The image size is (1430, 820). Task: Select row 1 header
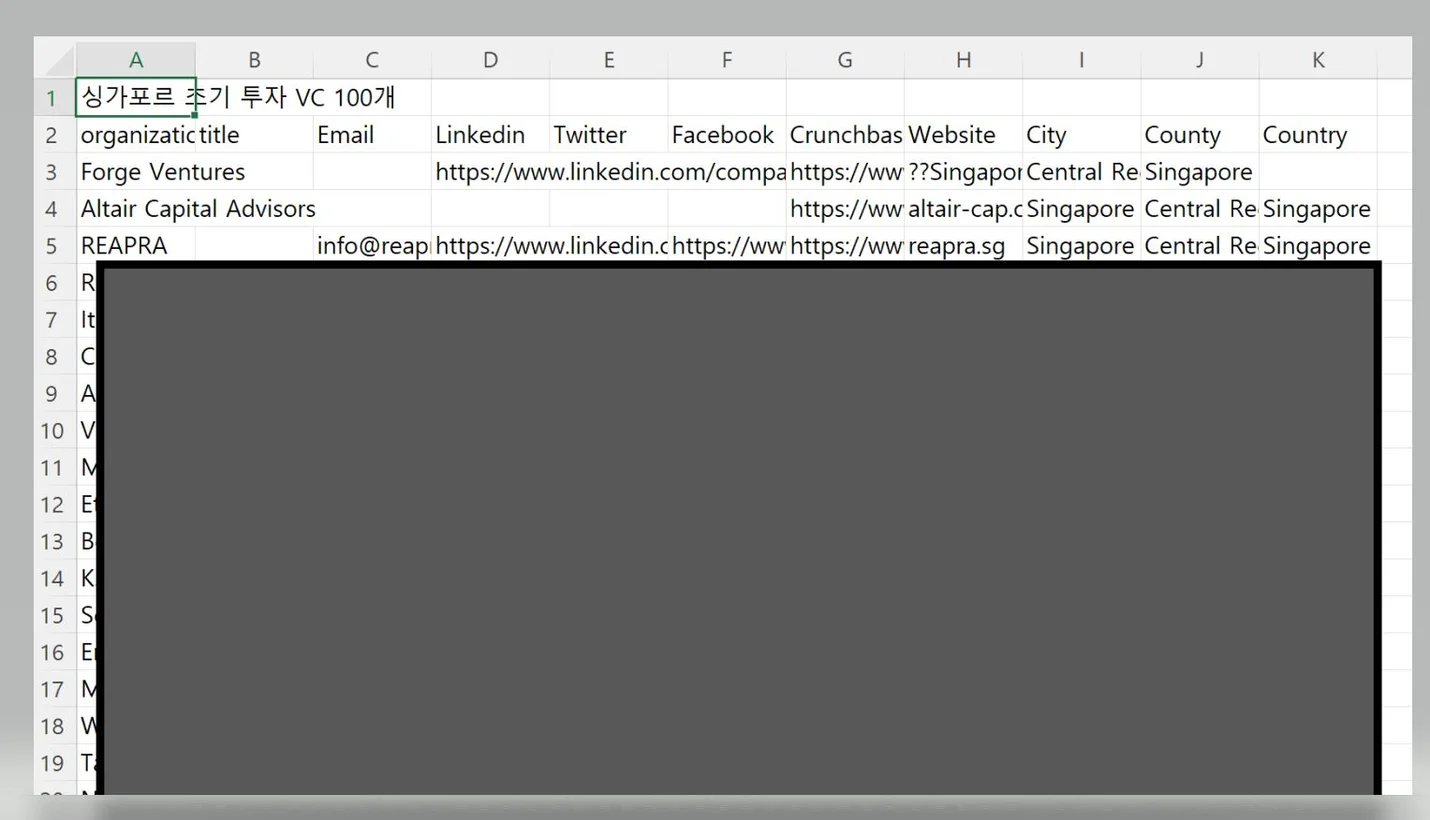55,97
